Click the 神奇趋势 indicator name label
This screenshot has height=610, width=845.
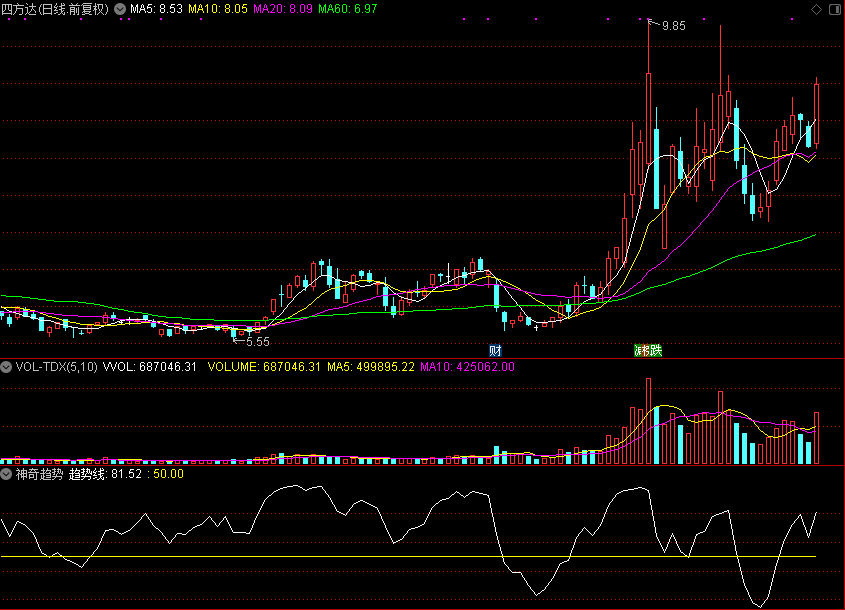[x=39, y=474]
